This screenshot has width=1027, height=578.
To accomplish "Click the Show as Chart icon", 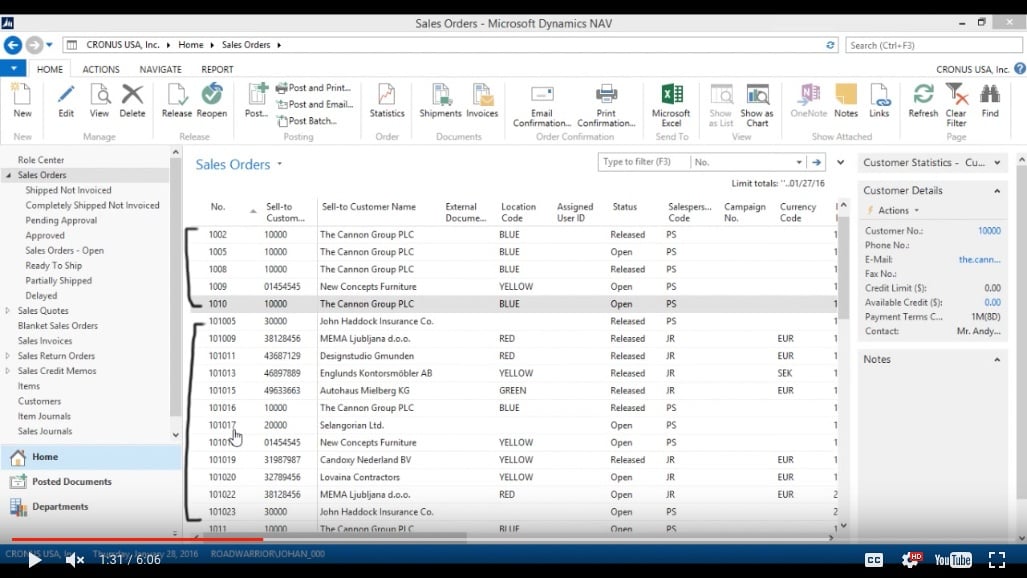I will point(757,96).
